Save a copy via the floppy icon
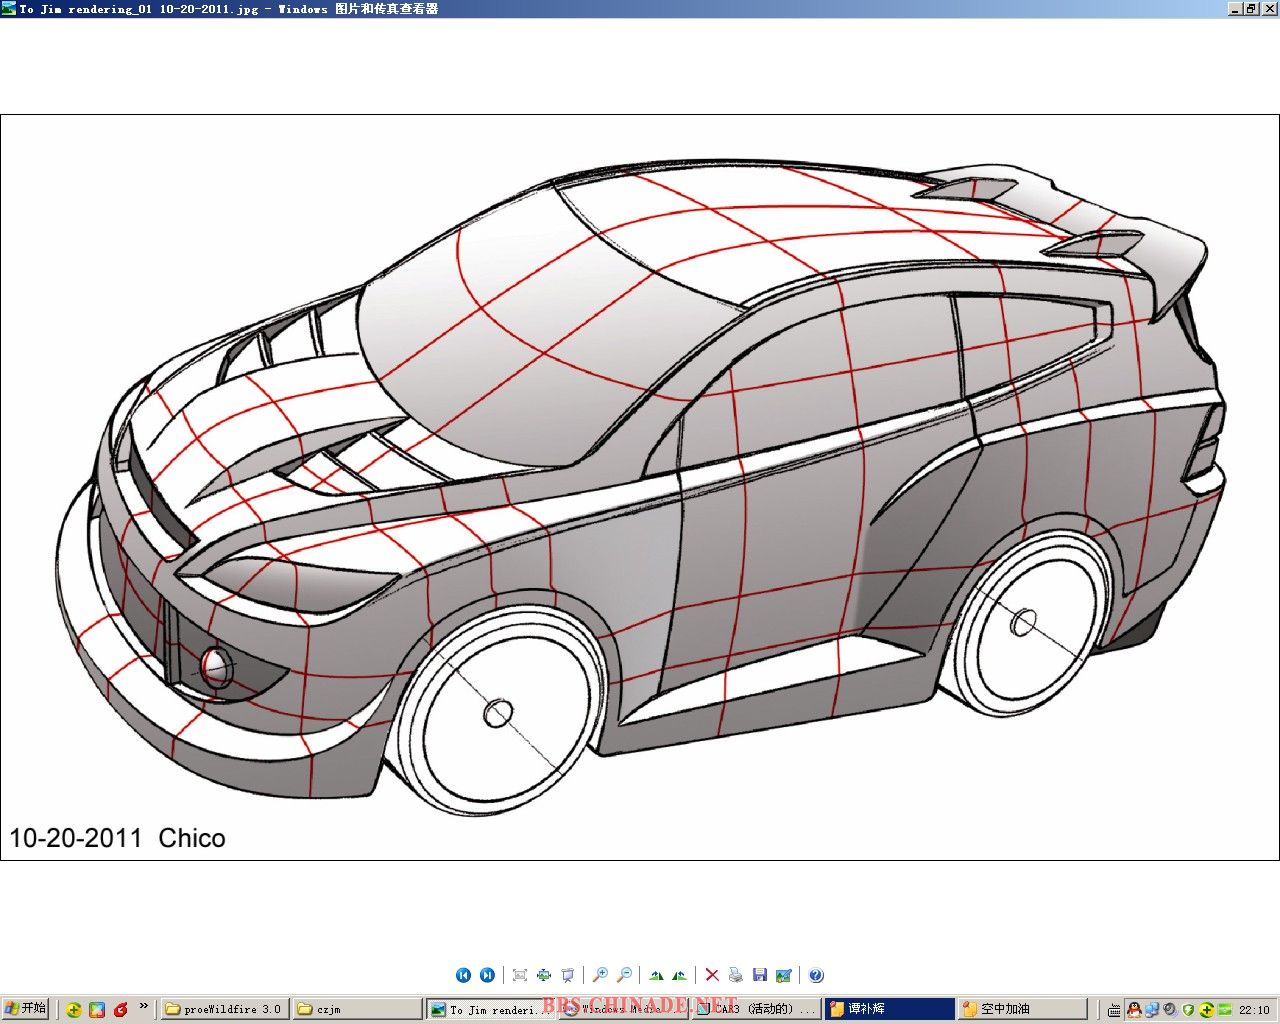 pyautogui.click(x=760, y=975)
